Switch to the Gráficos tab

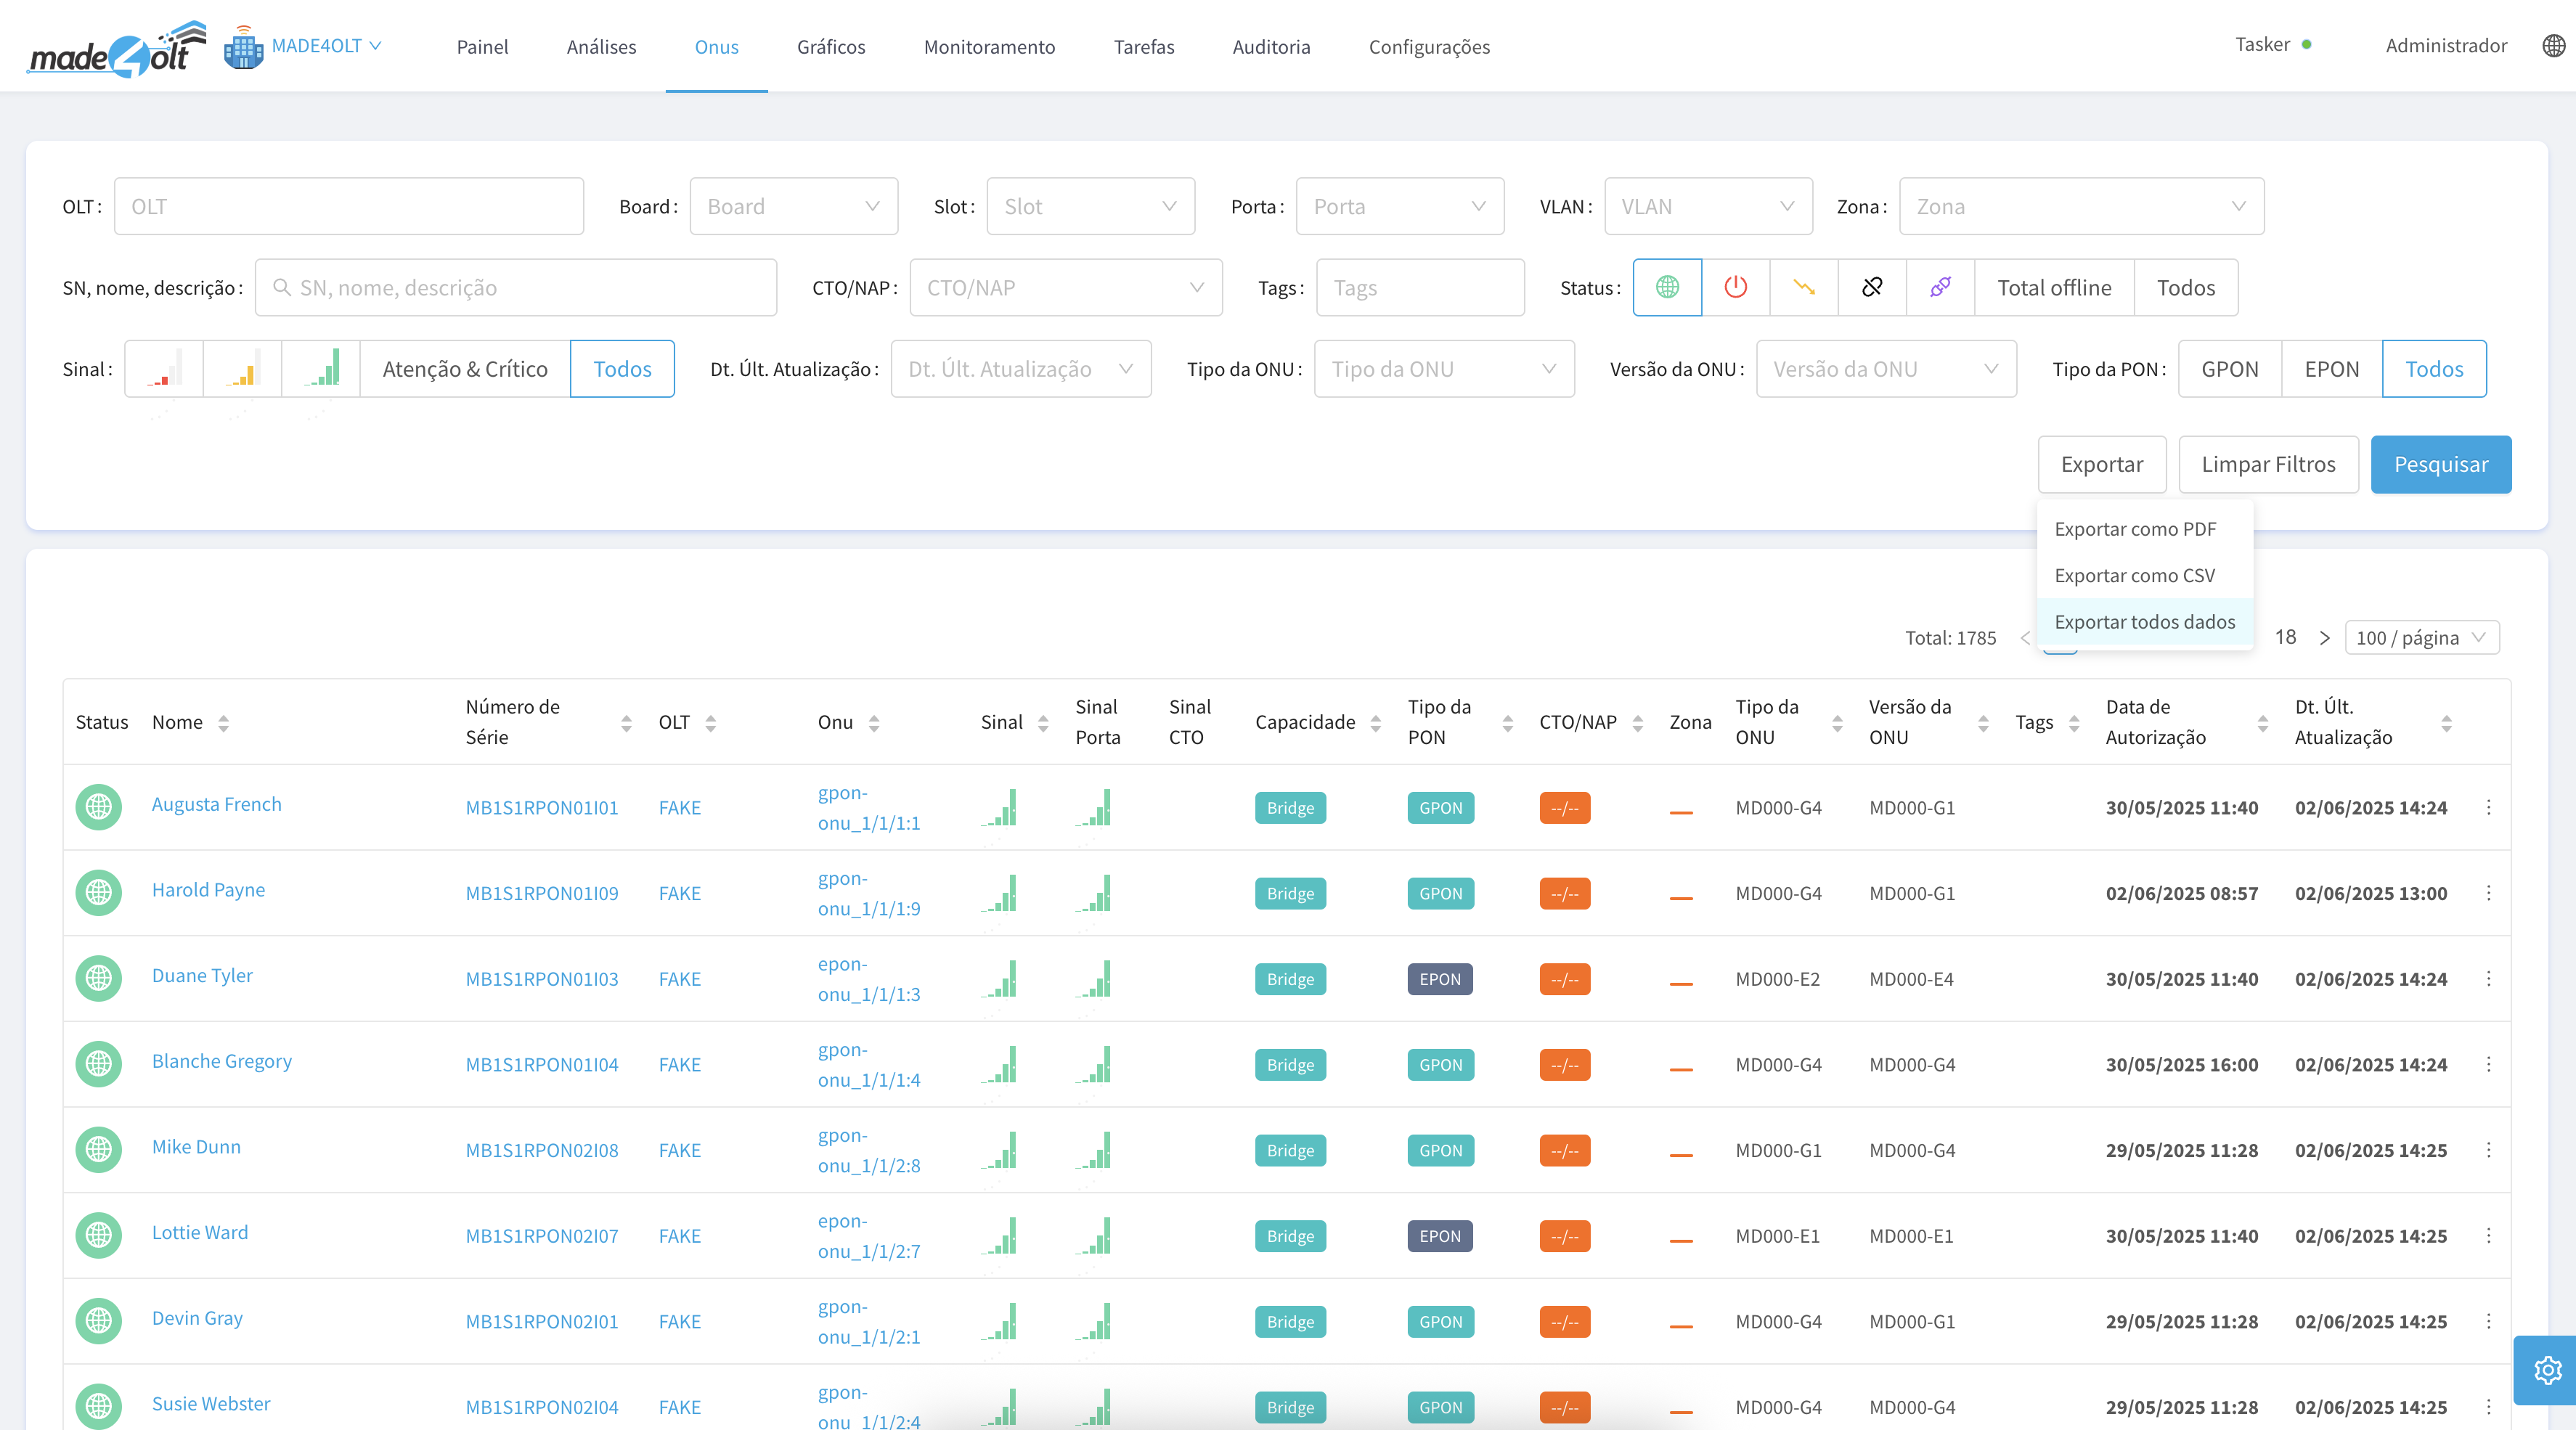click(x=831, y=47)
